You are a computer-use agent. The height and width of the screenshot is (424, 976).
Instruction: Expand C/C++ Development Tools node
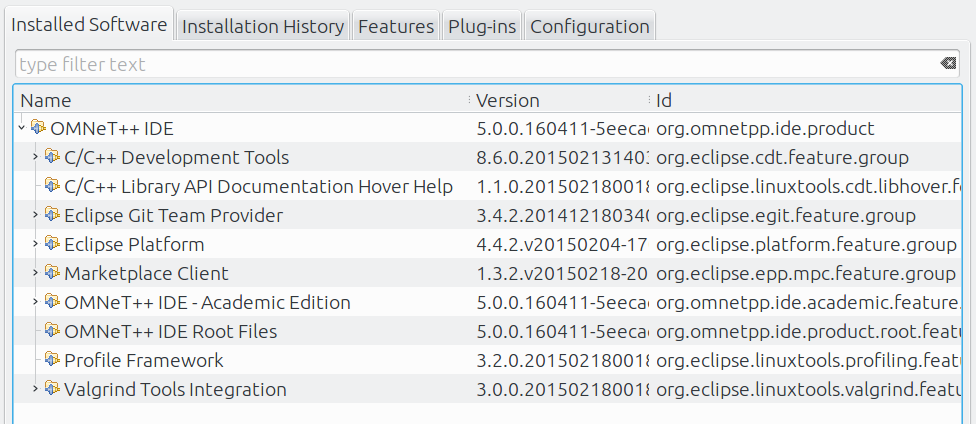point(35,157)
